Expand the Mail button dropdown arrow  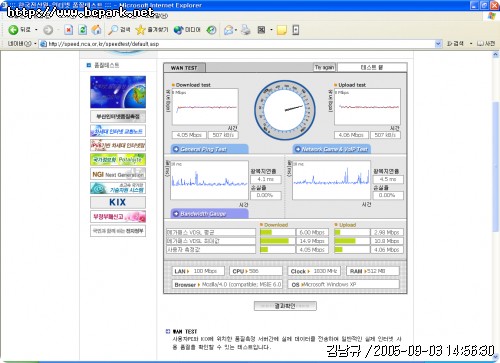tap(236, 30)
